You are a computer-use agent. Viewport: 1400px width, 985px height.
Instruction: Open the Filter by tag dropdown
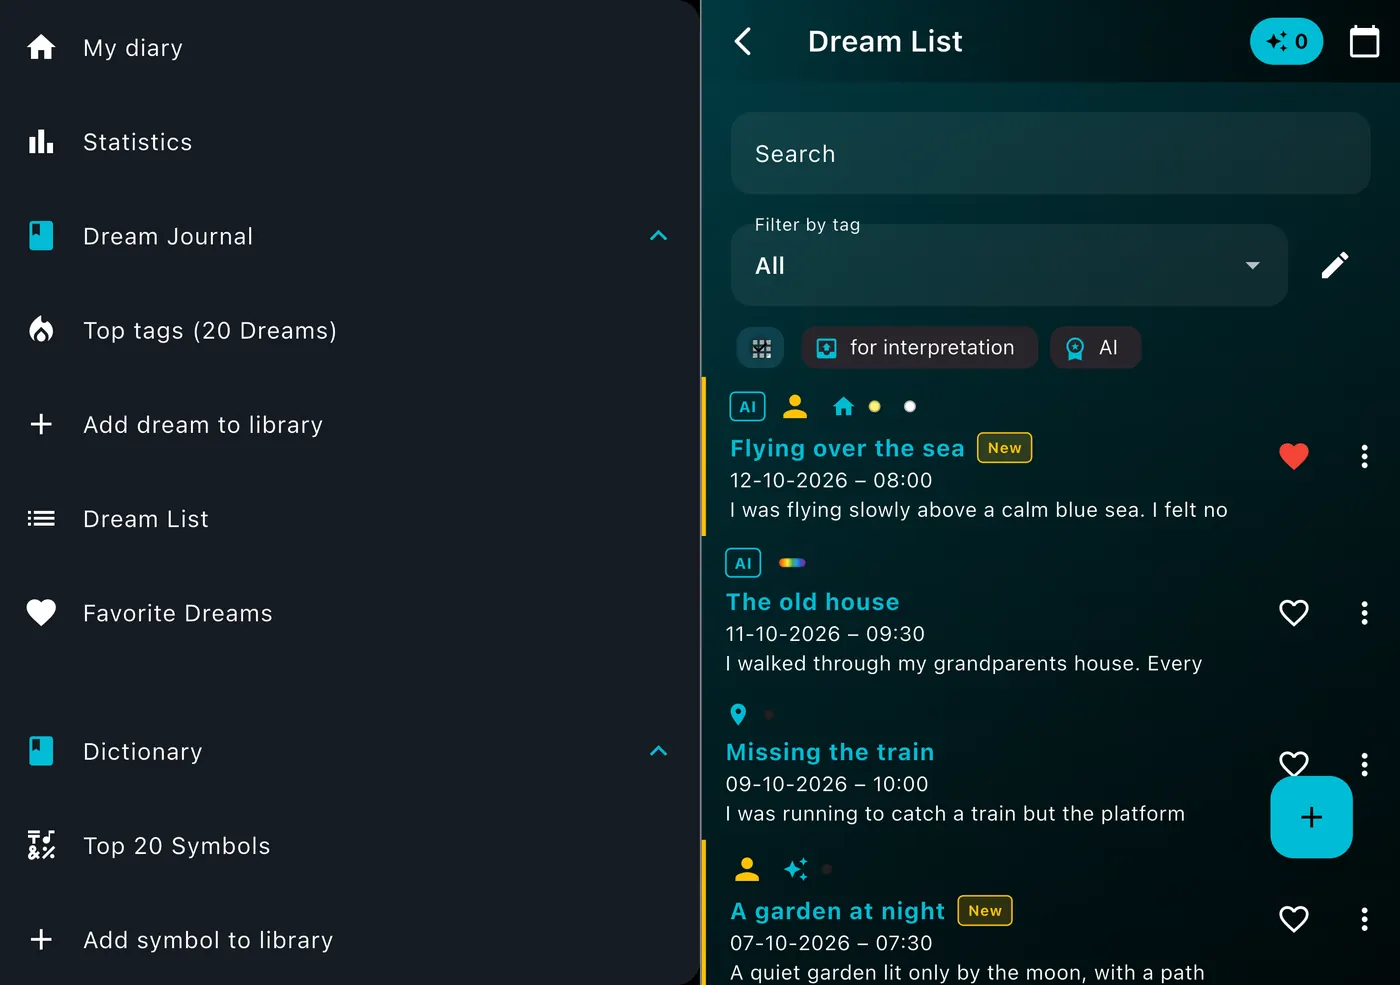(1009, 265)
